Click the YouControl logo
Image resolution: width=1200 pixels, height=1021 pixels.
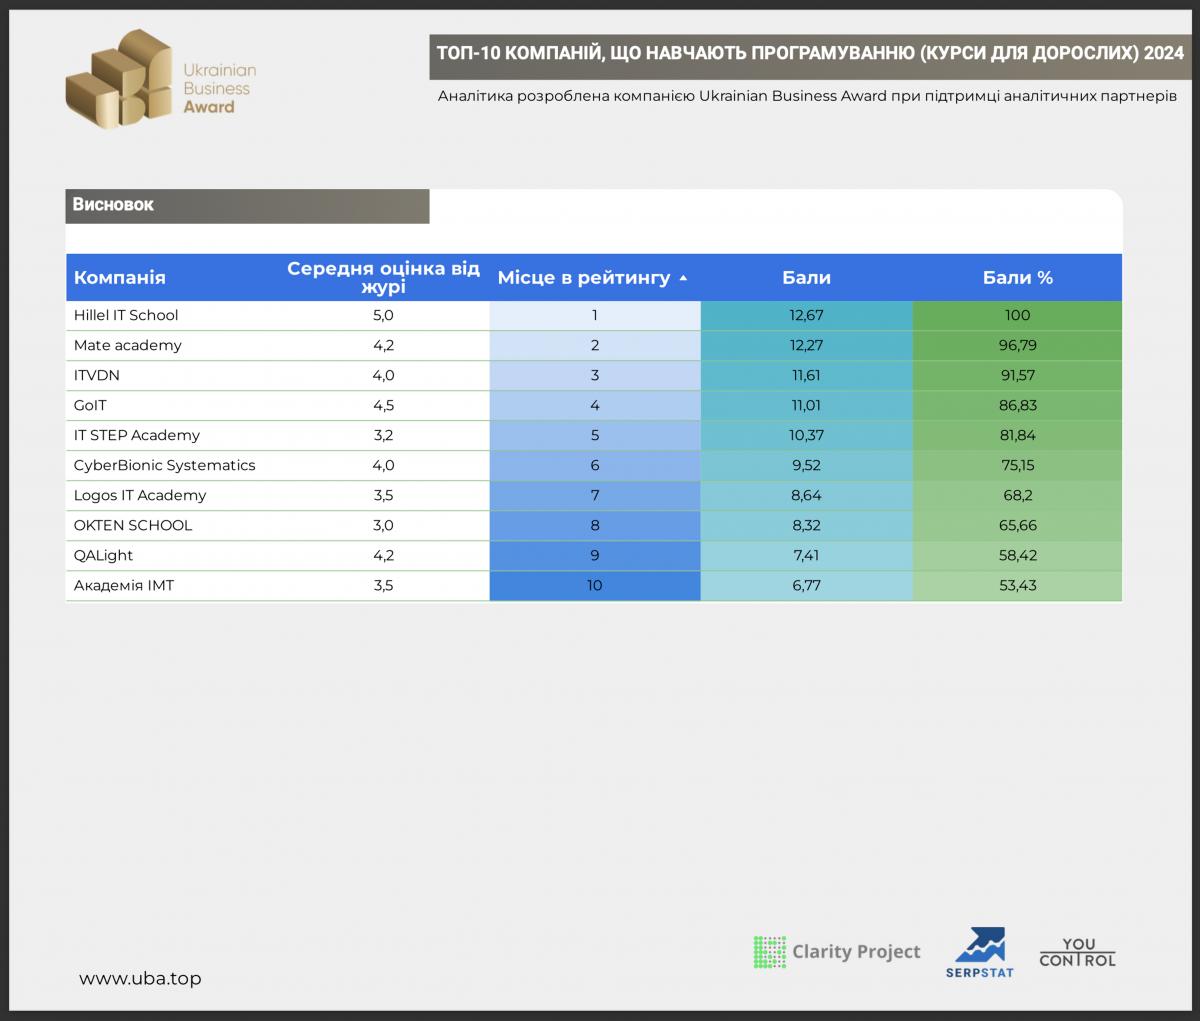pos(1077,952)
